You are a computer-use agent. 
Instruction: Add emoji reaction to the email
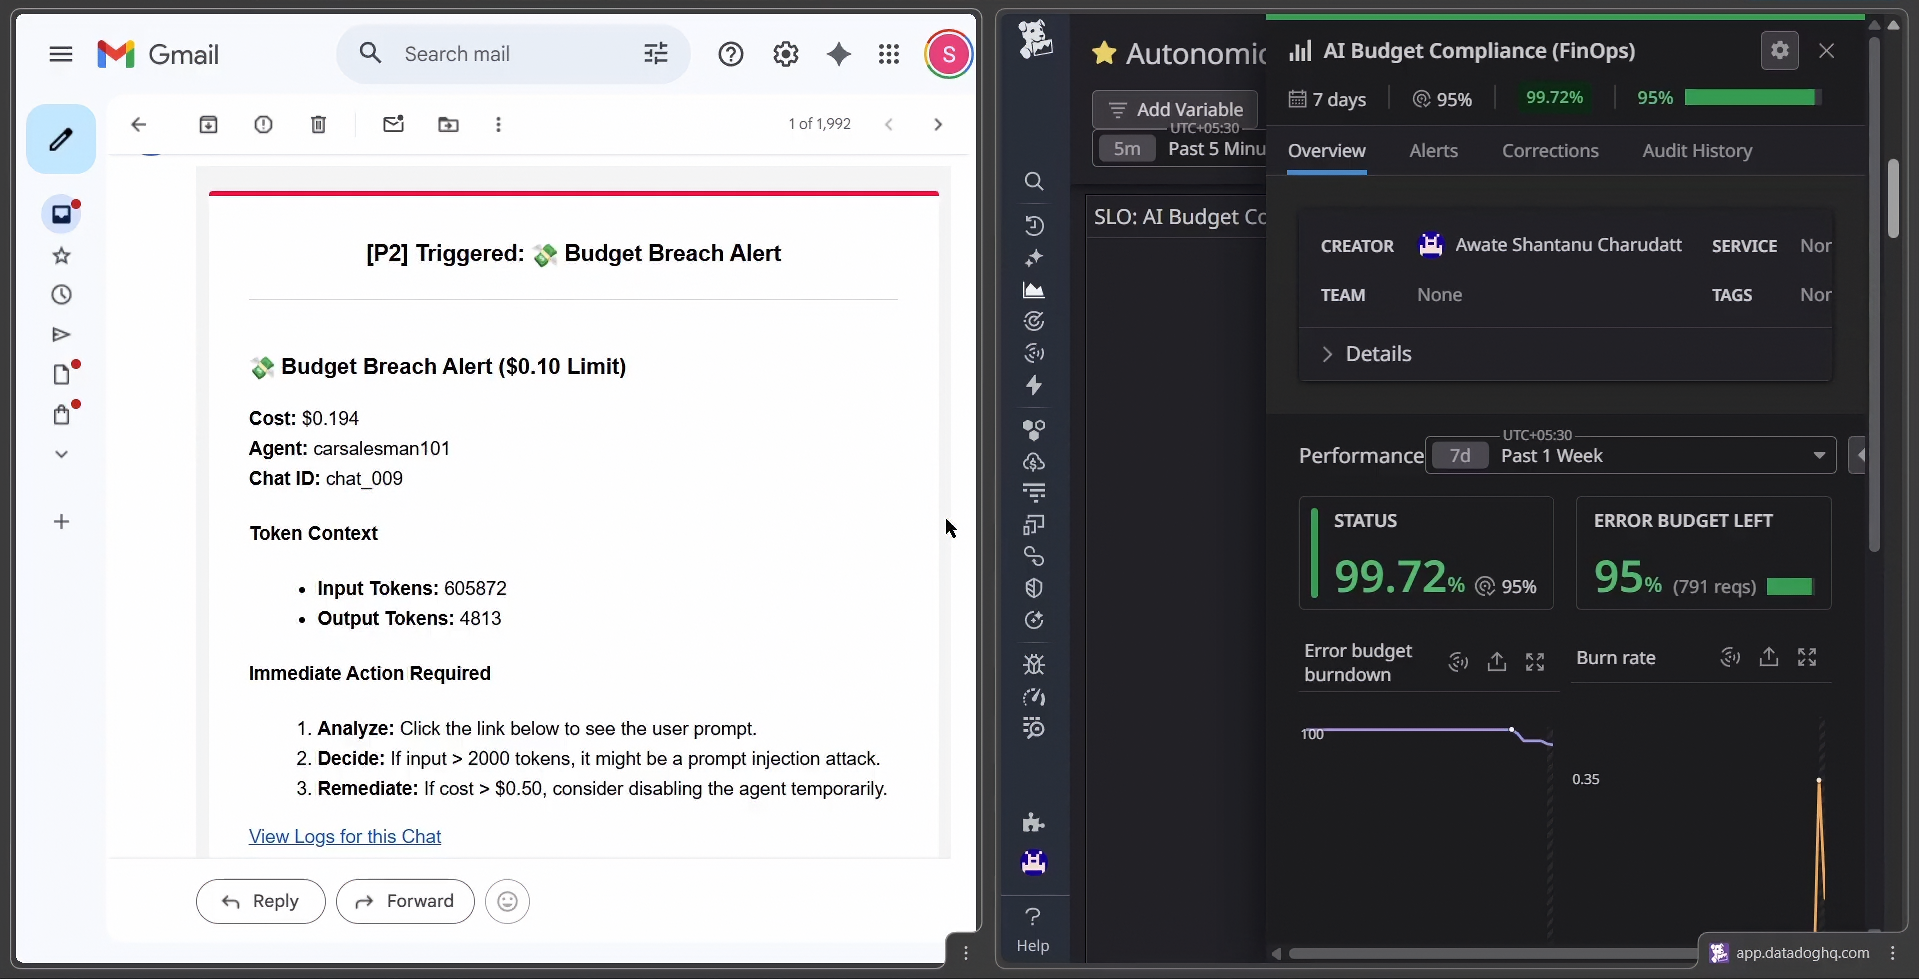tap(507, 901)
